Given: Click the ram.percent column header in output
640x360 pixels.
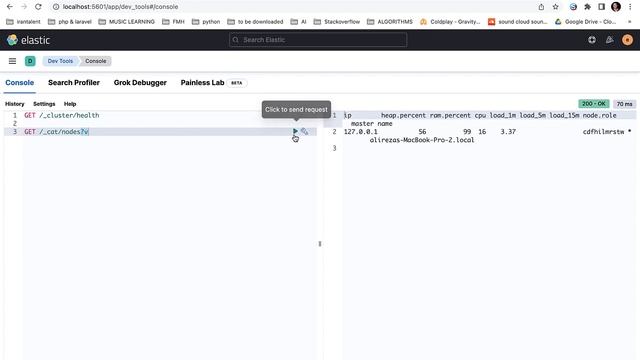Looking at the screenshot, I should pos(450,116).
